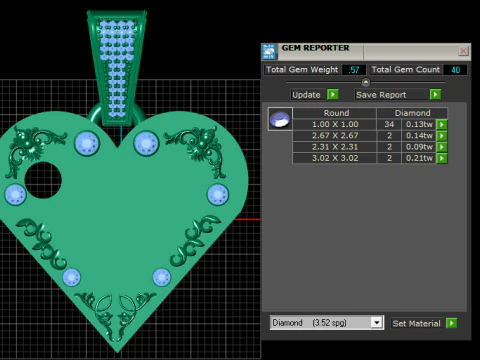Click the Save Report label button
Viewport: 480px width, 360px height.
click(391, 95)
